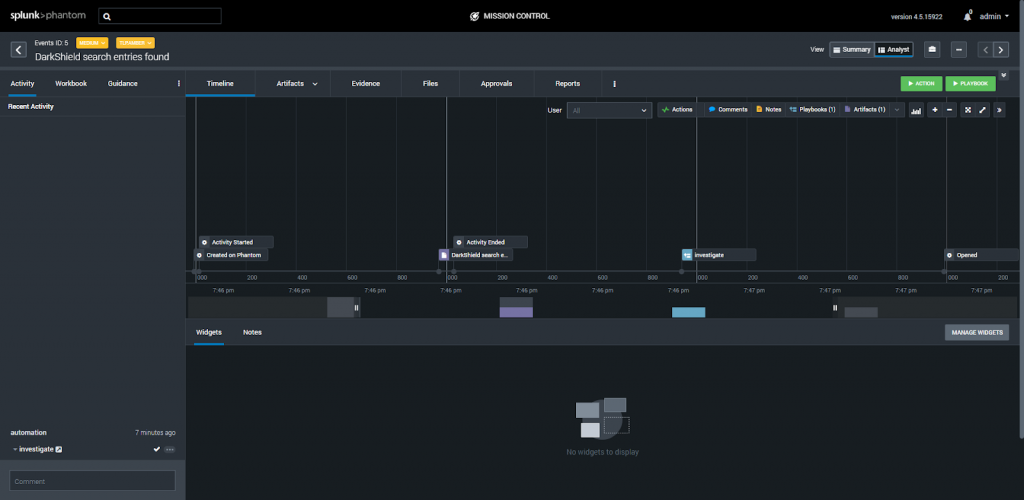
Task: Go to the next event arrow
Action: [x=1001, y=50]
